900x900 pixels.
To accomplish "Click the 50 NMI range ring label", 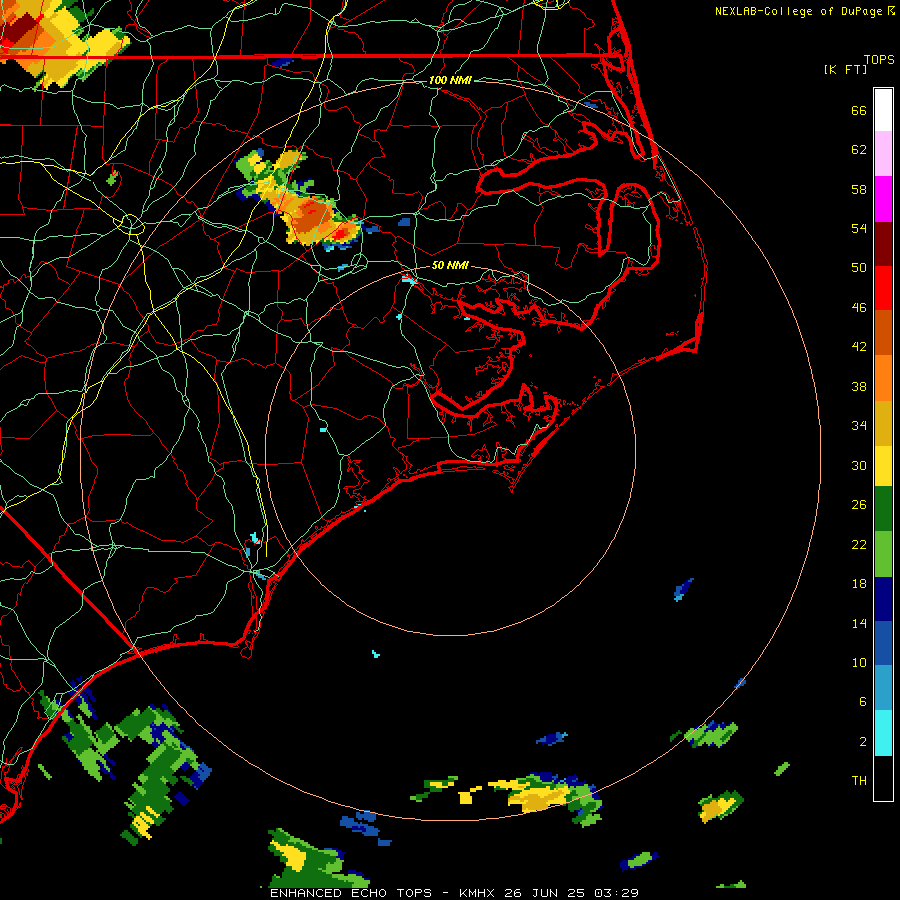I will (450, 265).
